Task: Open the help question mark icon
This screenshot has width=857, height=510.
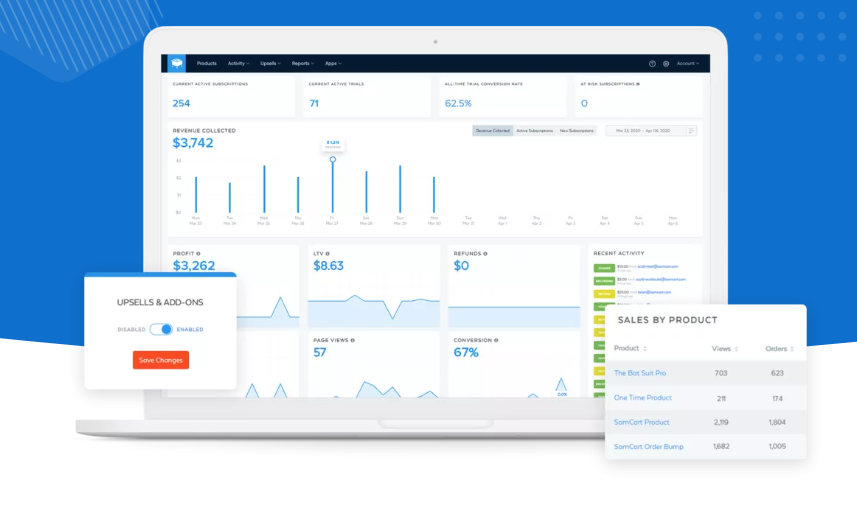Action: [652, 64]
